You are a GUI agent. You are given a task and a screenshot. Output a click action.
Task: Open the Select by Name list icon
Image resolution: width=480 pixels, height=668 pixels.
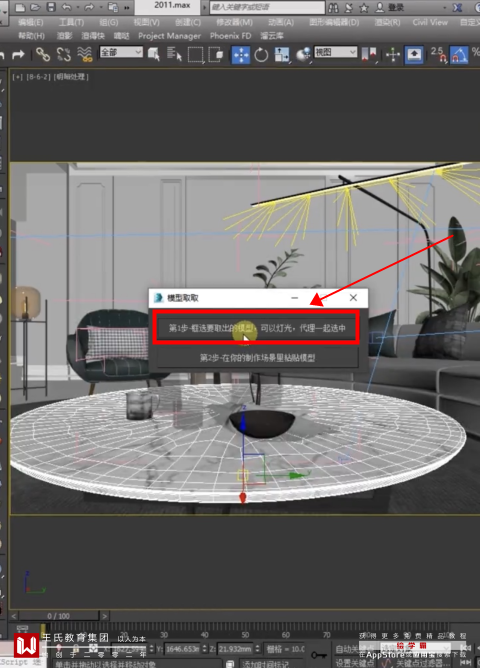coord(174,54)
